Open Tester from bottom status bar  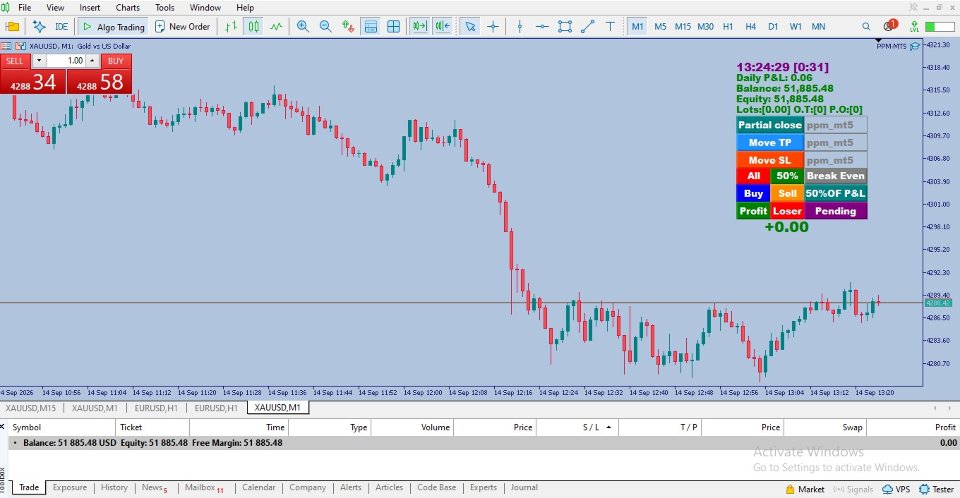click(937, 489)
